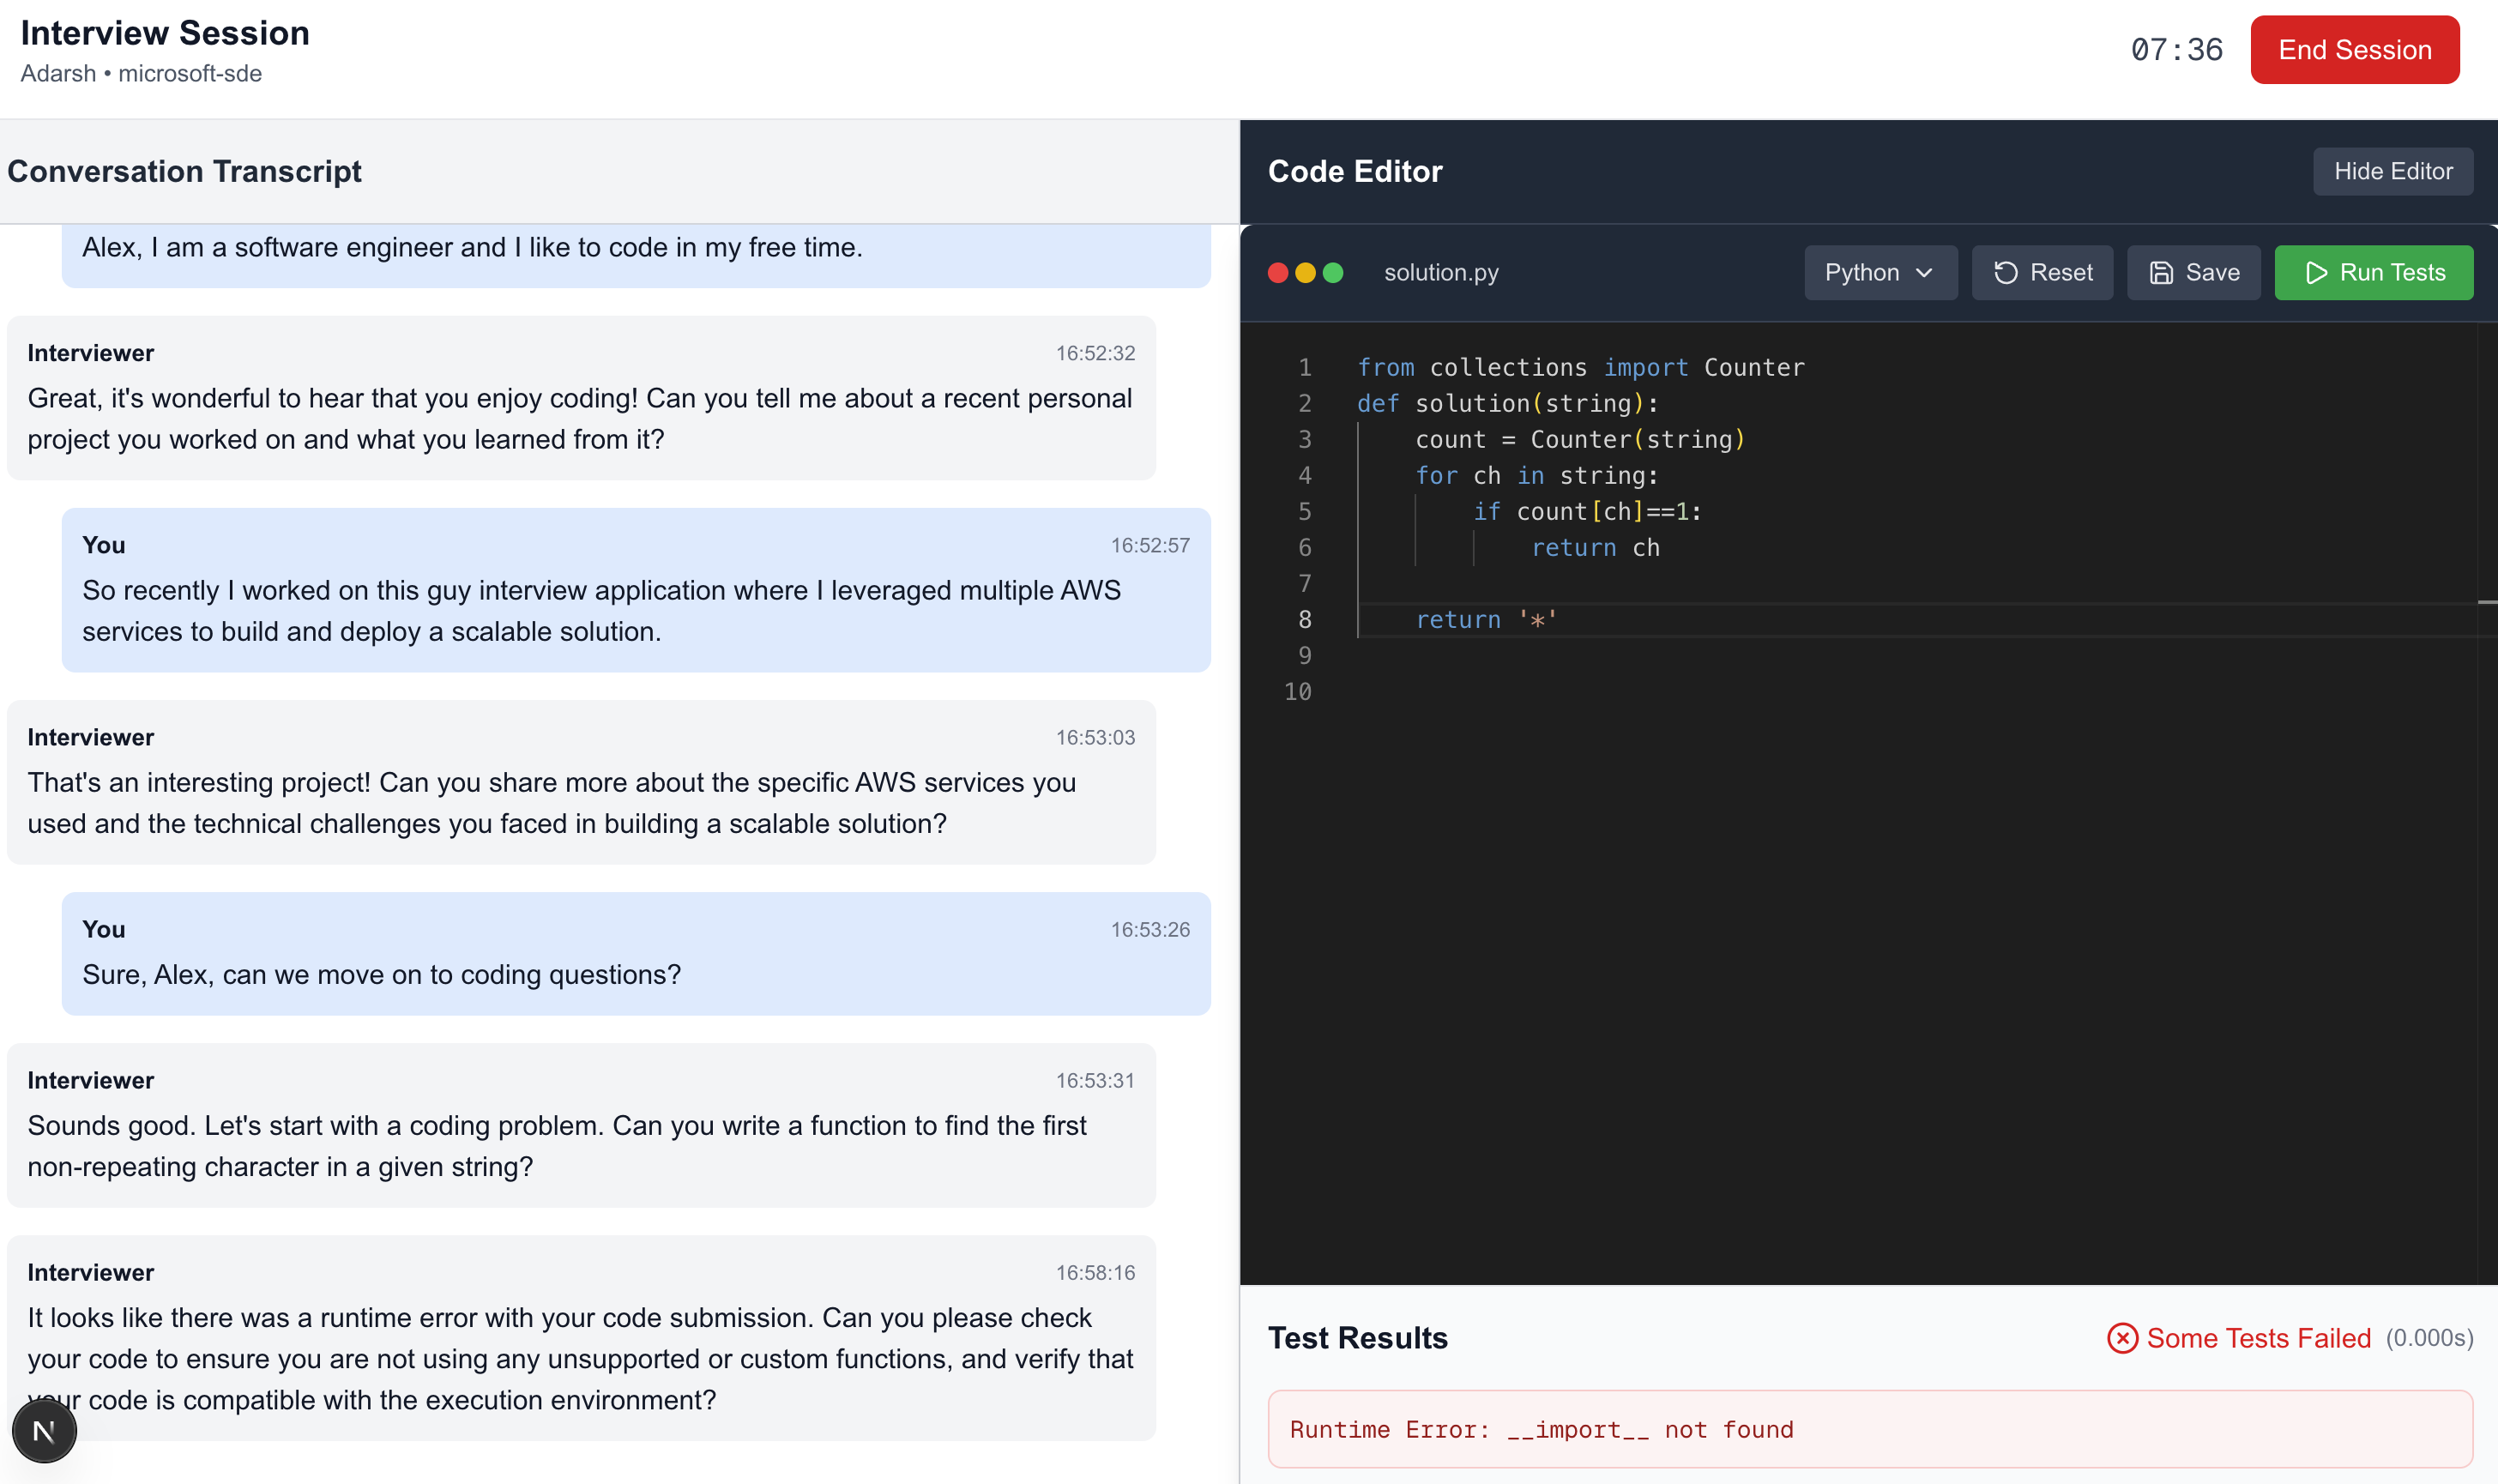End the interview session
This screenshot has height=1484, width=2498.
[2354, 50]
